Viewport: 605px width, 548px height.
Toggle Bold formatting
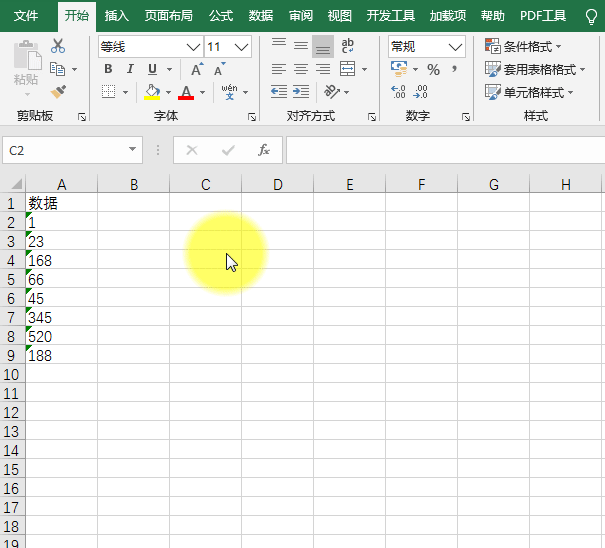[x=108, y=69]
